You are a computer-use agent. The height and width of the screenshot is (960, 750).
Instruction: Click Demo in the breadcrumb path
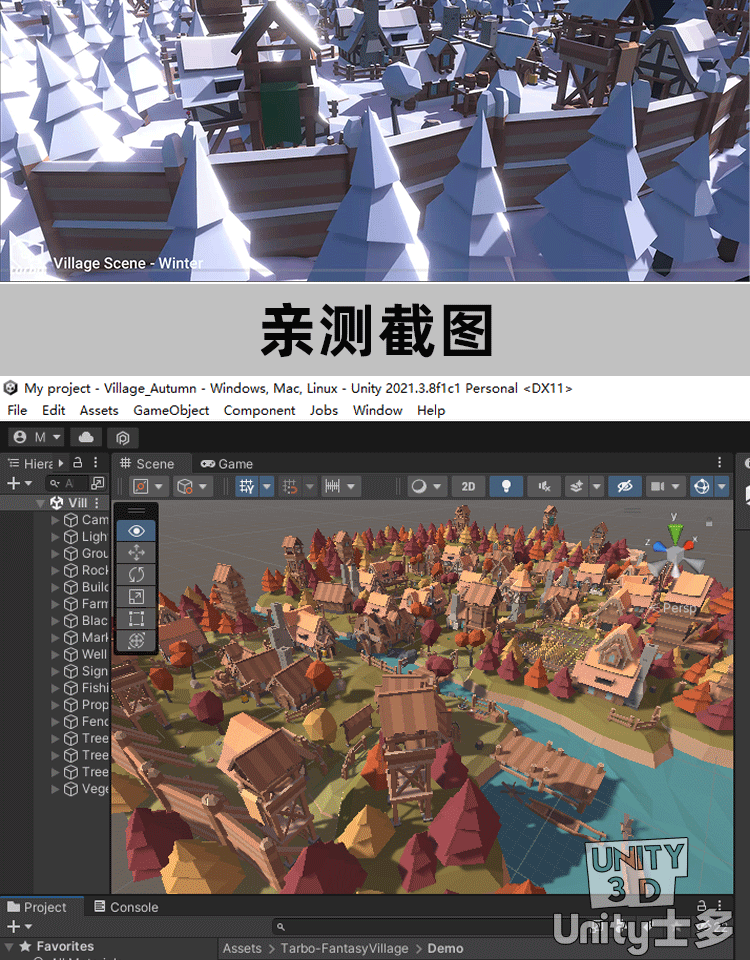(445, 948)
